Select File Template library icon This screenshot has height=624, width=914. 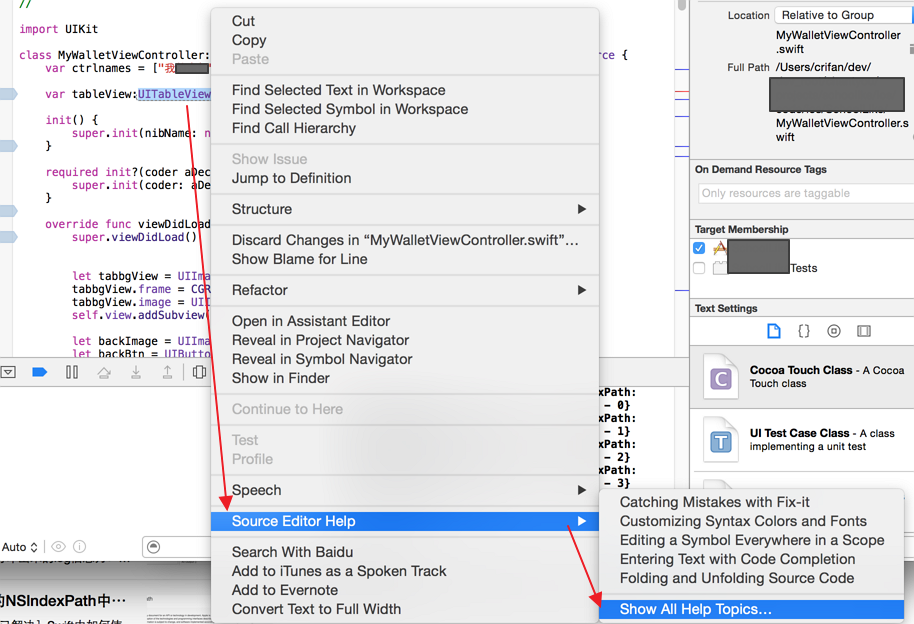pyautogui.click(x=774, y=331)
